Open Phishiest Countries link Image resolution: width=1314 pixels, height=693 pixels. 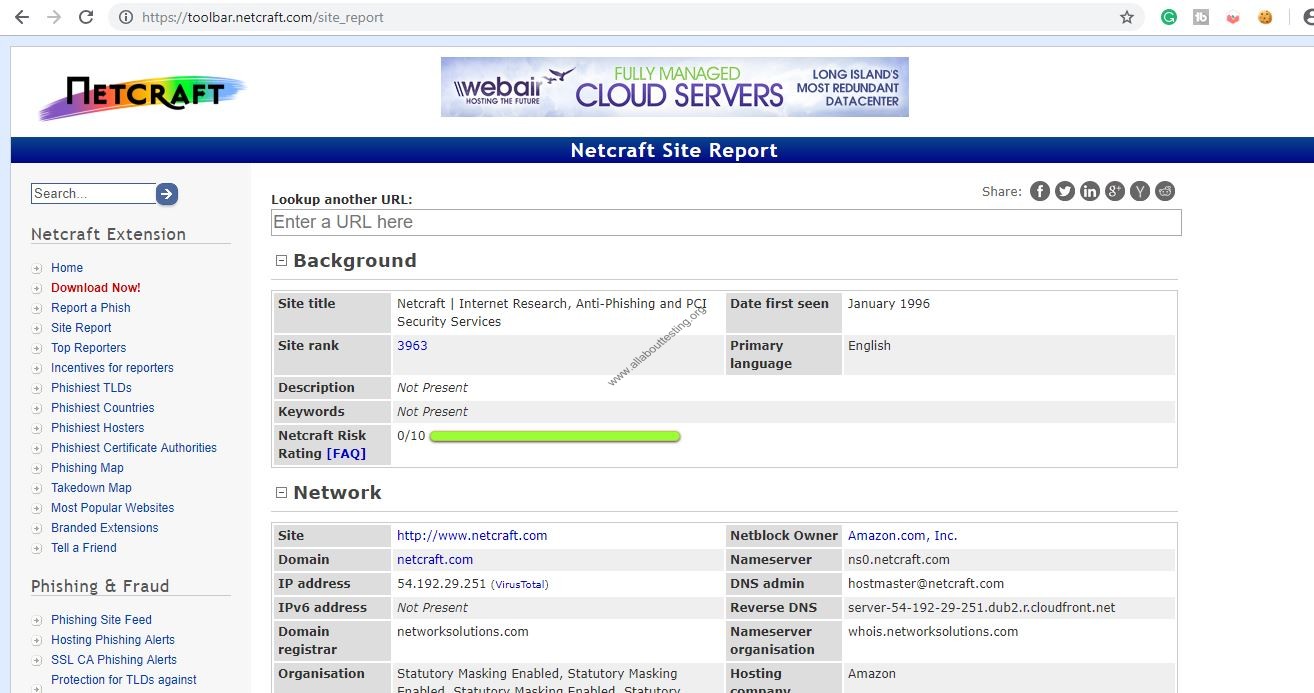point(103,408)
